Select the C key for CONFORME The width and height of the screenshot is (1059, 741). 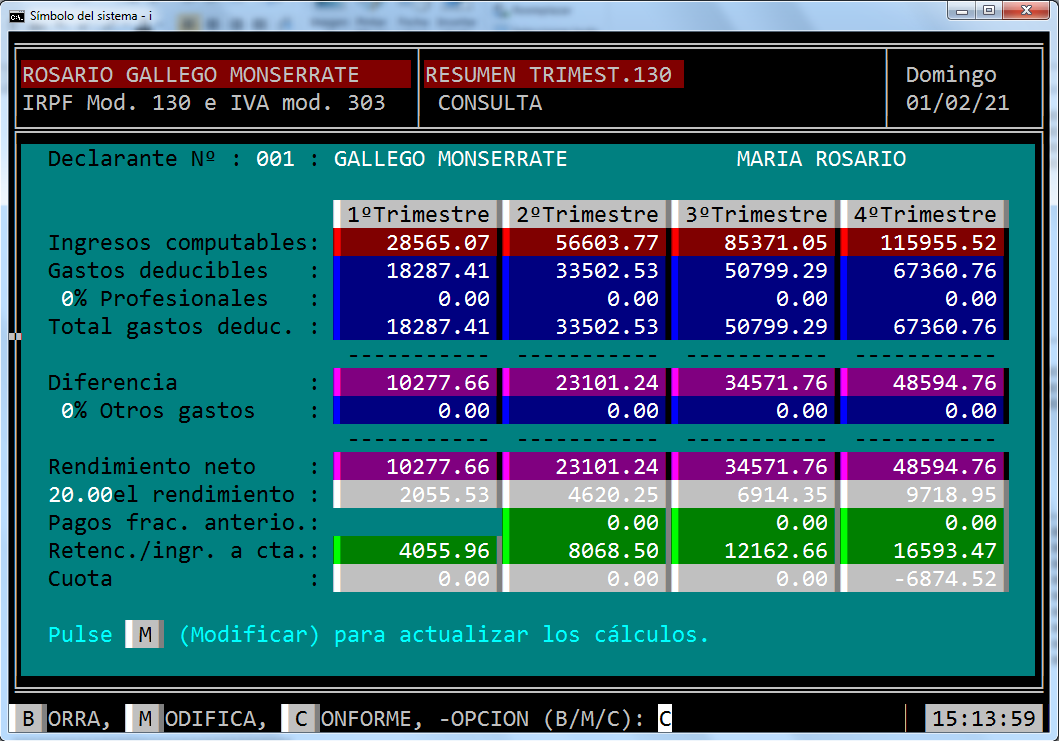point(300,718)
